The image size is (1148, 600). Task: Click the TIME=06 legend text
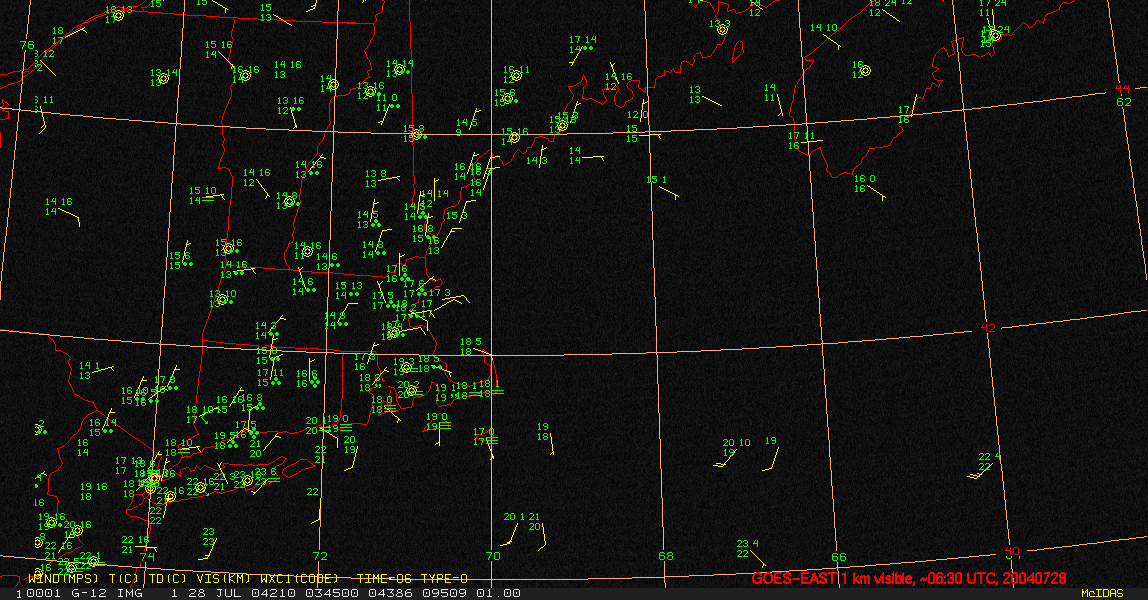(x=382, y=579)
